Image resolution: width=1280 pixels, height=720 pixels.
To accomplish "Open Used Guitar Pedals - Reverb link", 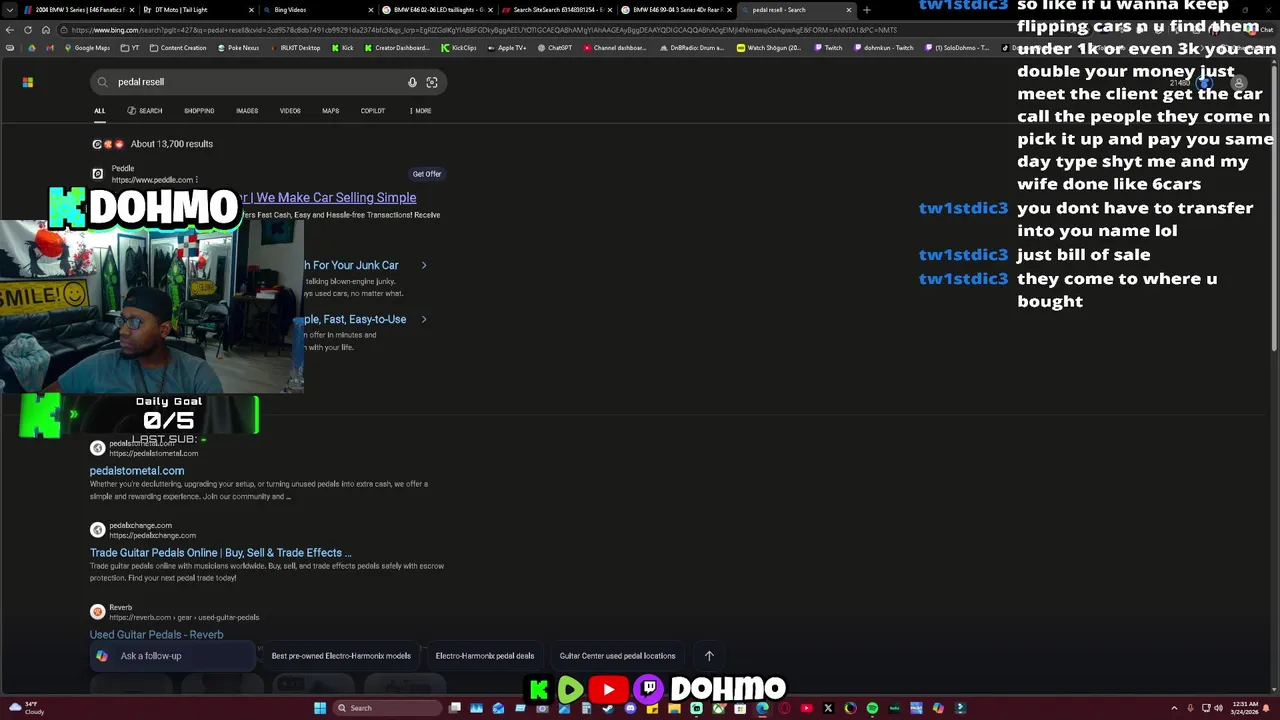I will click(x=157, y=635).
